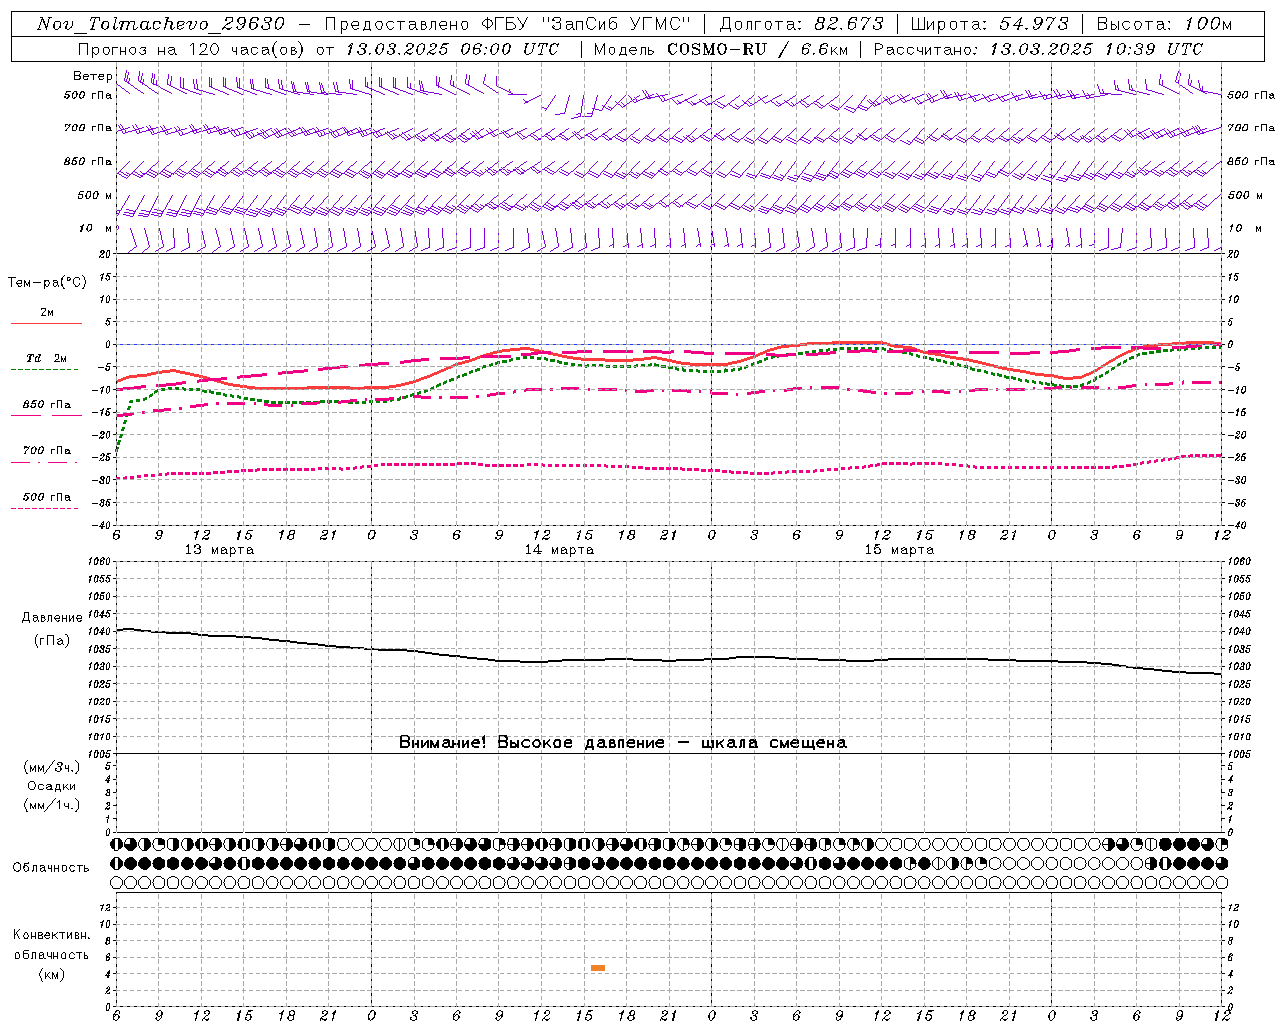Click the station title Nov_Tolmachevo_29630
Viewport: 1280px width, 1024px height.
pos(161,24)
